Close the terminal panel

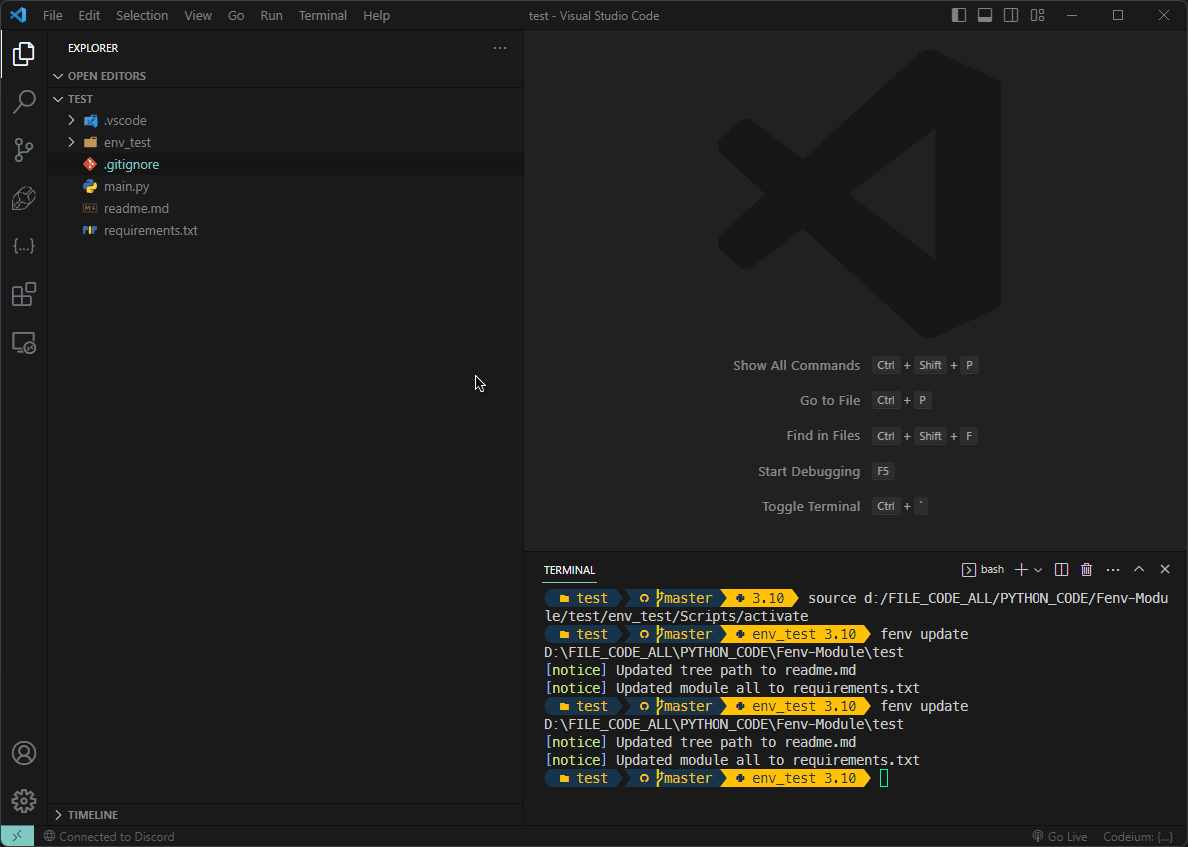[x=1165, y=570]
